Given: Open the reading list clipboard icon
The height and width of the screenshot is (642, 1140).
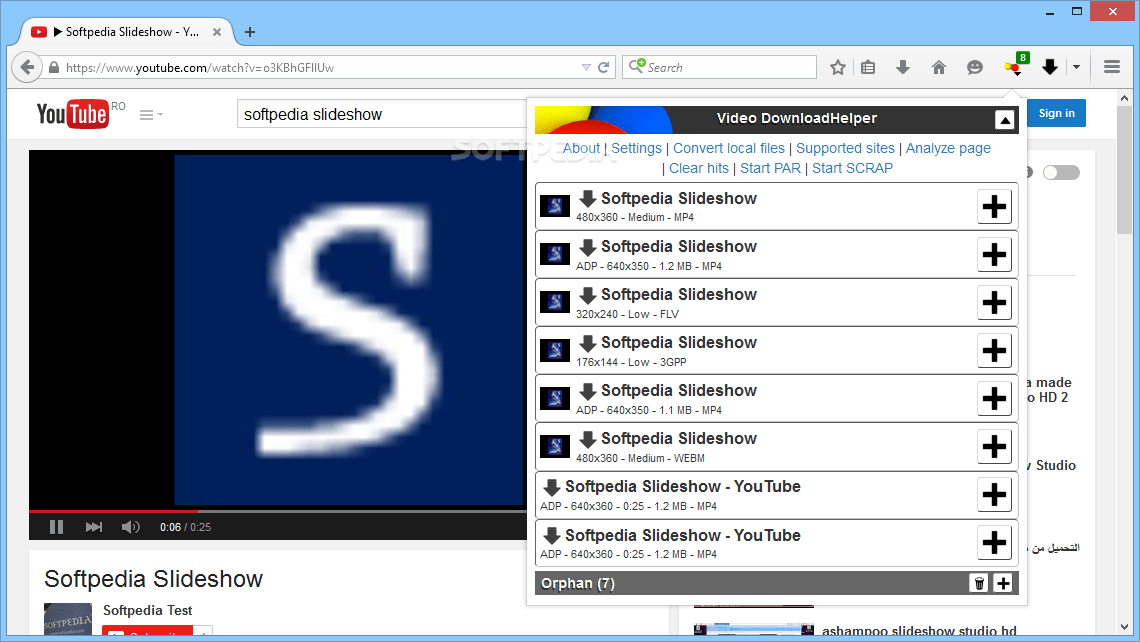Looking at the screenshot, I should coord(867,66).
